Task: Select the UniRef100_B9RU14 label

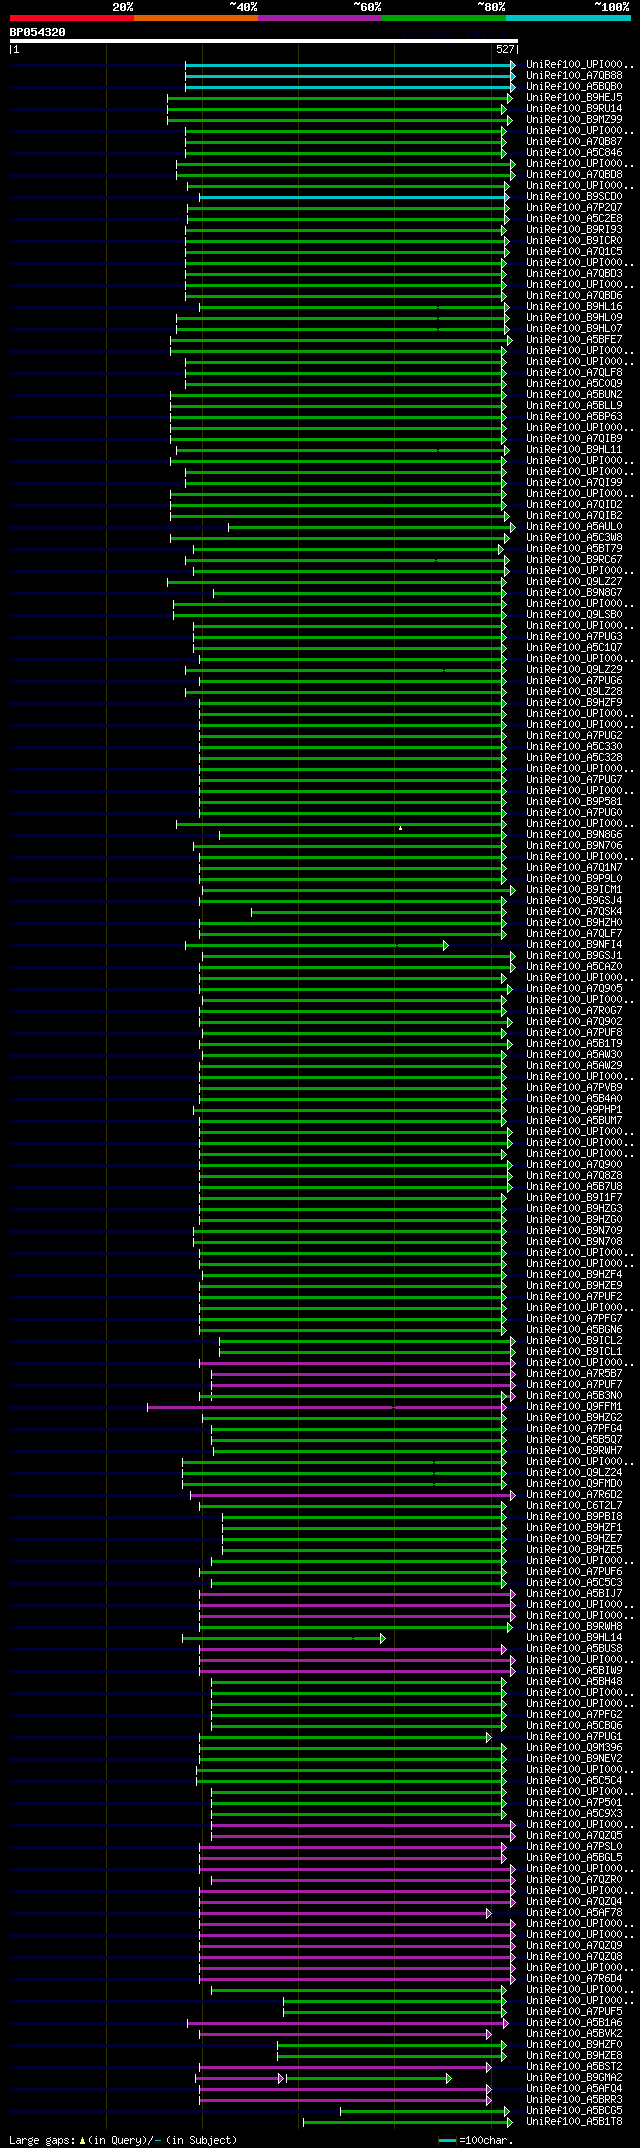Action: [574, 108]
